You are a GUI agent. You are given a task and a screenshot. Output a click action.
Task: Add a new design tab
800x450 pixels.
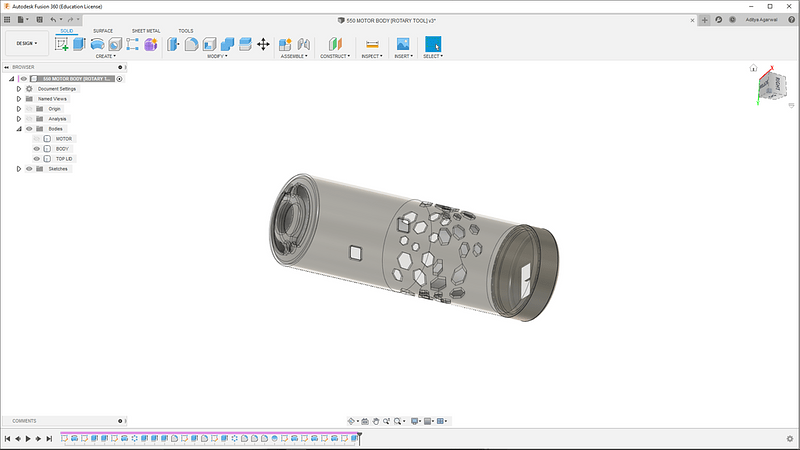(705, 20)
